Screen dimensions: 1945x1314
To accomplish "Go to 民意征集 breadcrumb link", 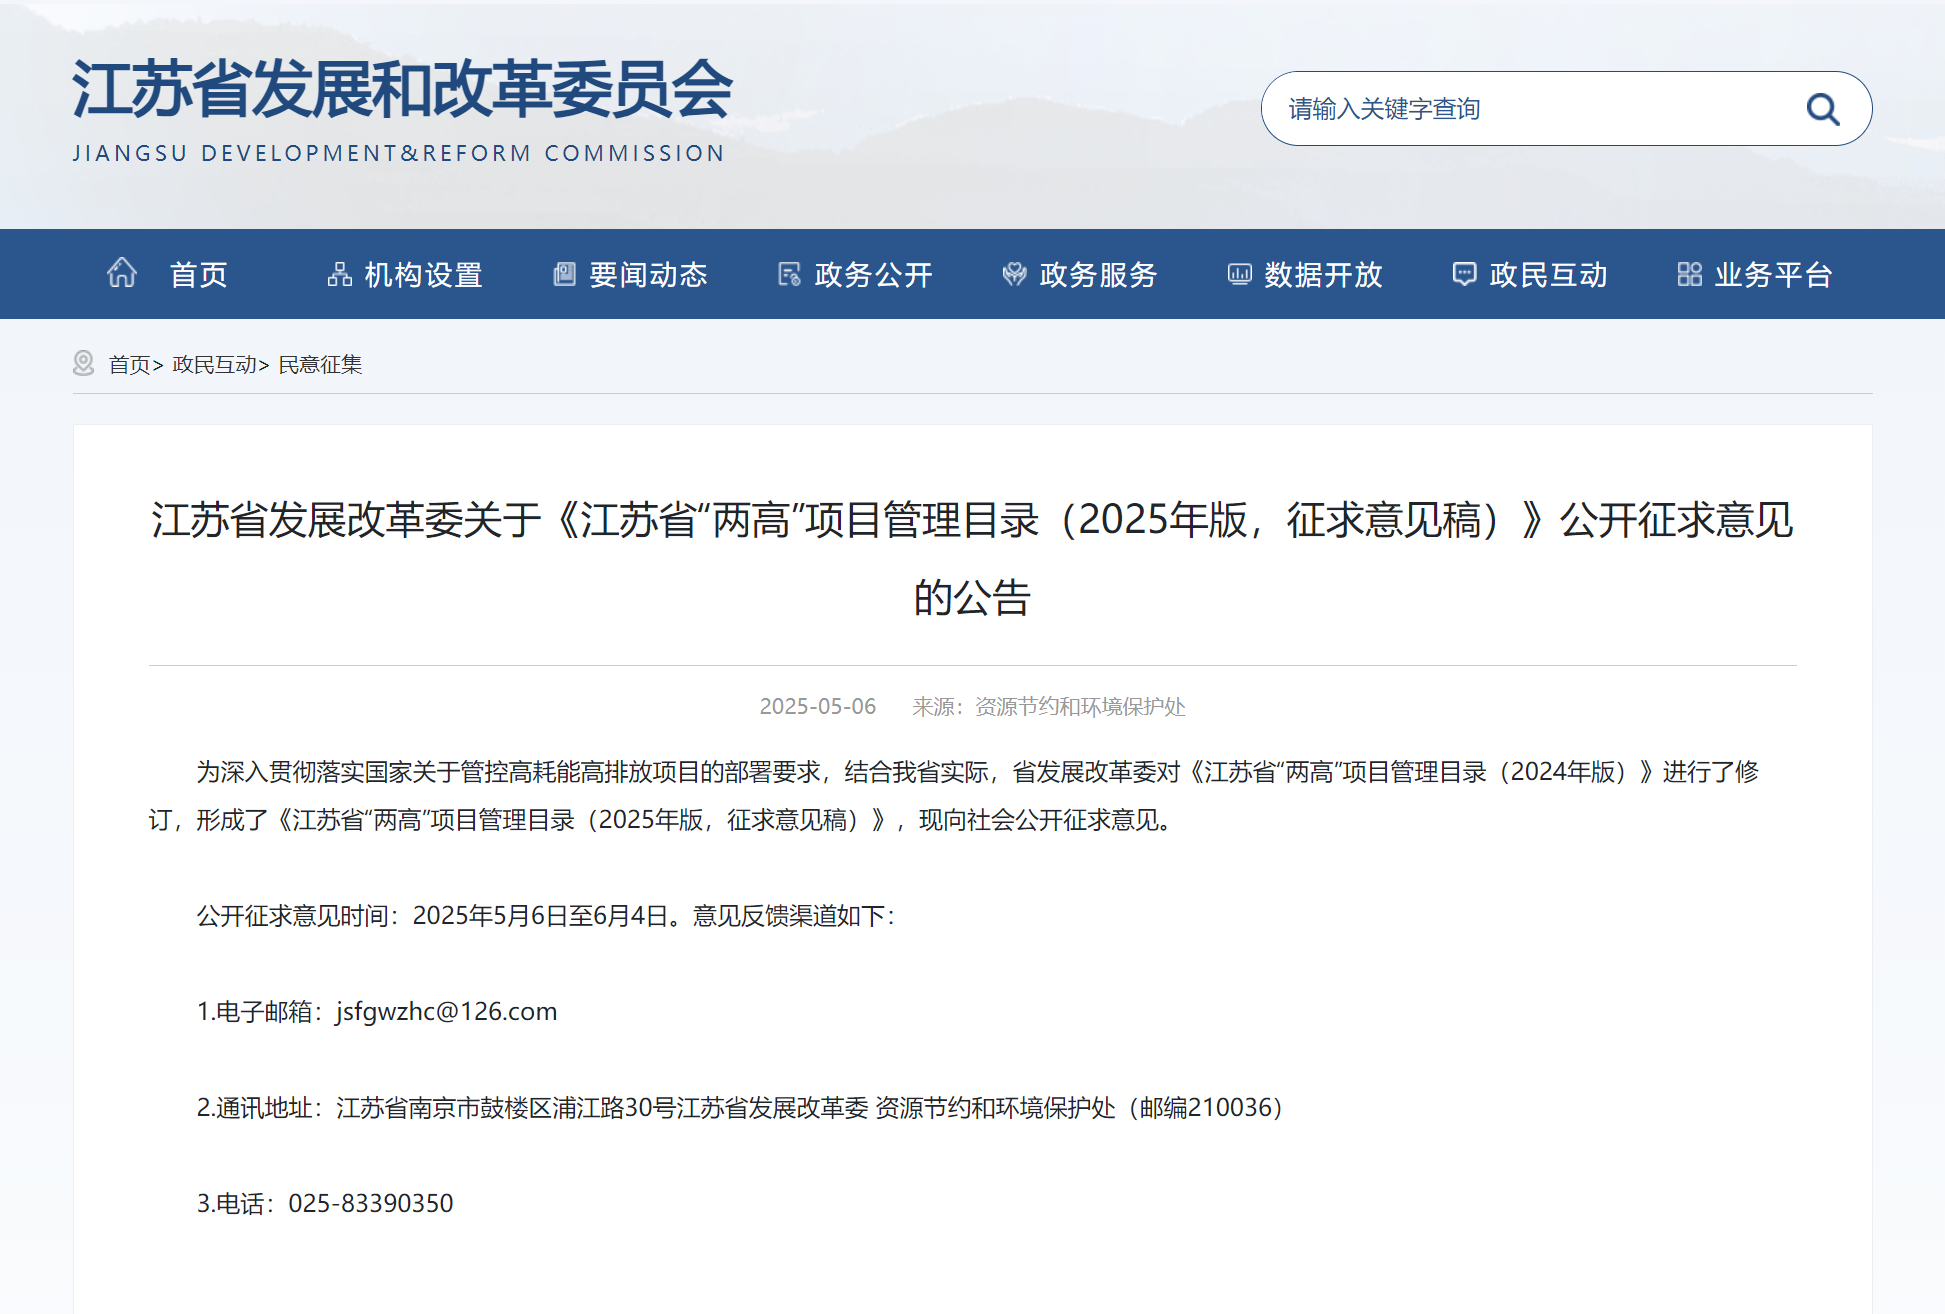I will tap(320, 365).
